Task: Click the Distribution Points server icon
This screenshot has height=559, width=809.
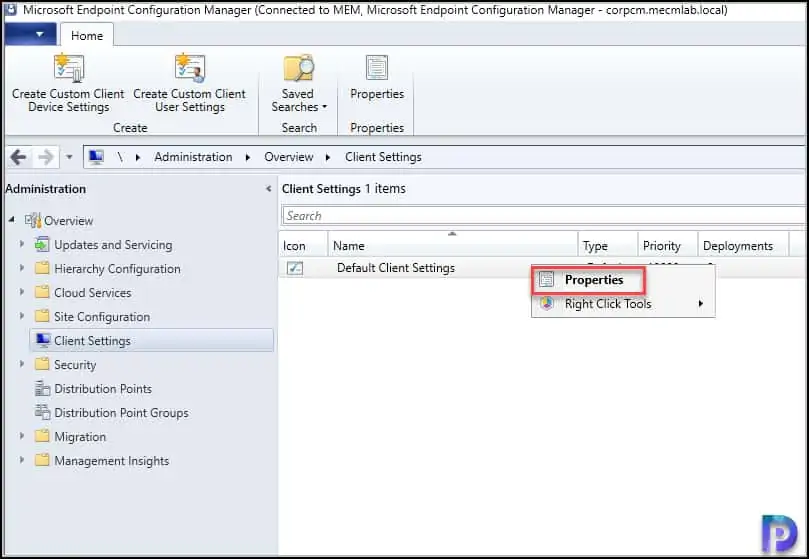Action: point(42,388)
